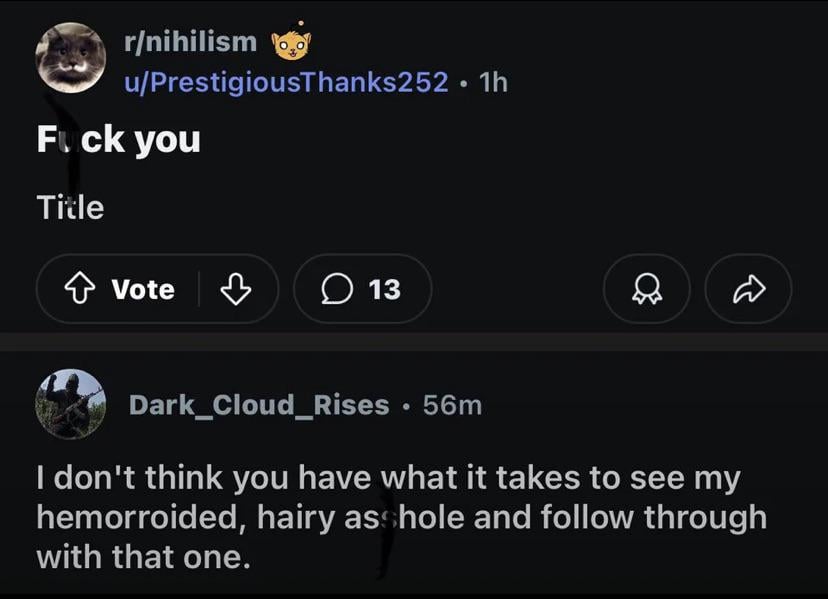Viewport: 828px width, 599px height.
Task: Click the gray separator bar above comments
Action: click(x=414, y=342)
